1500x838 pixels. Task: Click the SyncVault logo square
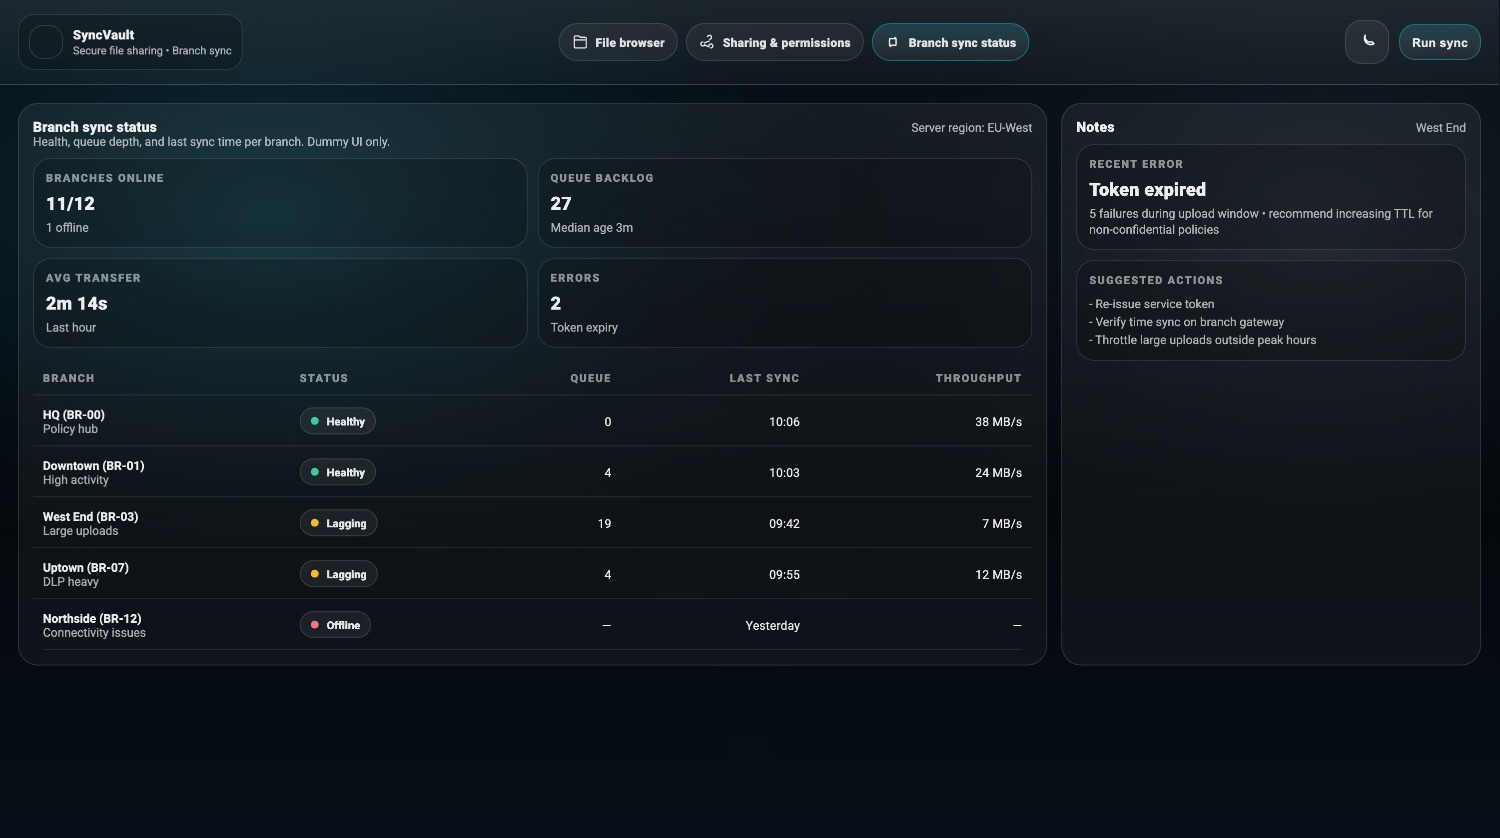point(45,42)
